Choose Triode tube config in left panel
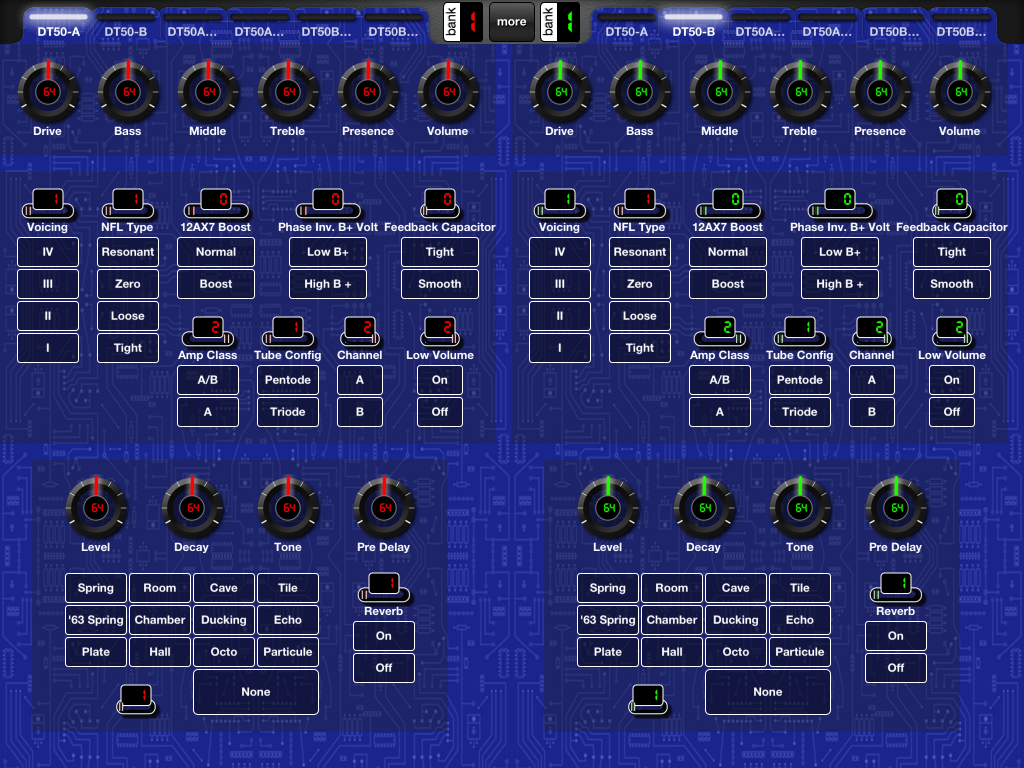The image size is (1024, 768). pos(288,412)
